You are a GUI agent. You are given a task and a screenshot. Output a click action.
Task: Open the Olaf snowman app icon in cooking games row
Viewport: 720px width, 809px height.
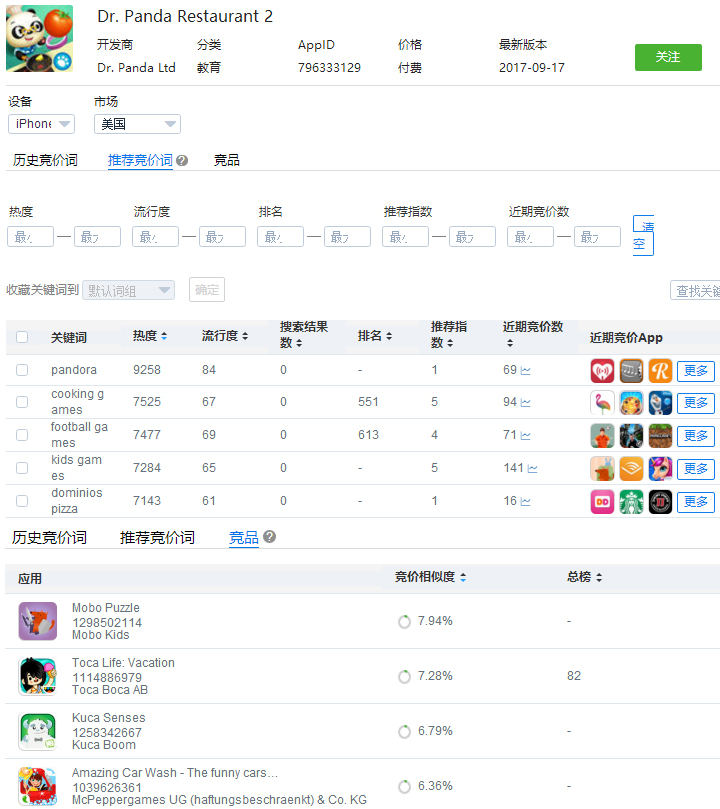coord(660,402)
